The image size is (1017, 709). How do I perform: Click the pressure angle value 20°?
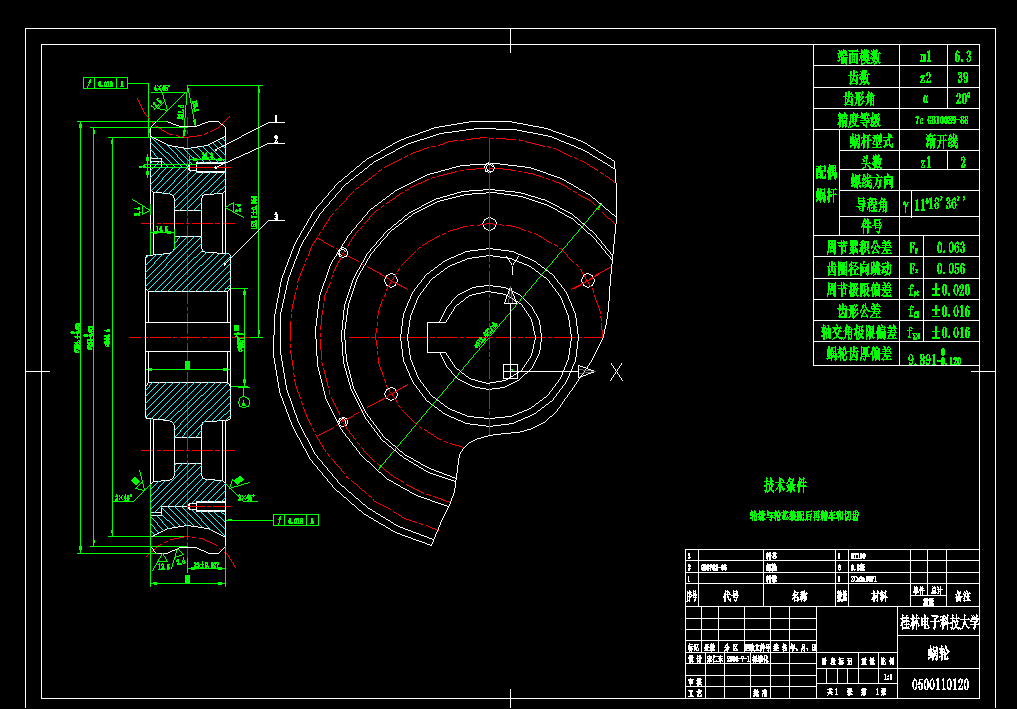pos(963,99)
